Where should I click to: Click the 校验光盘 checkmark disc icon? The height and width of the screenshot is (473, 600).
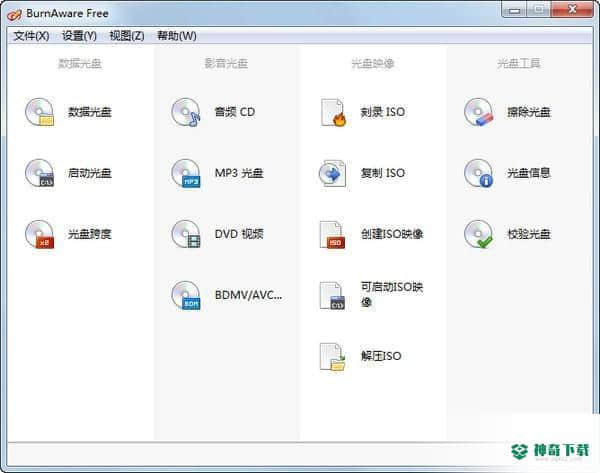point(479,234)
